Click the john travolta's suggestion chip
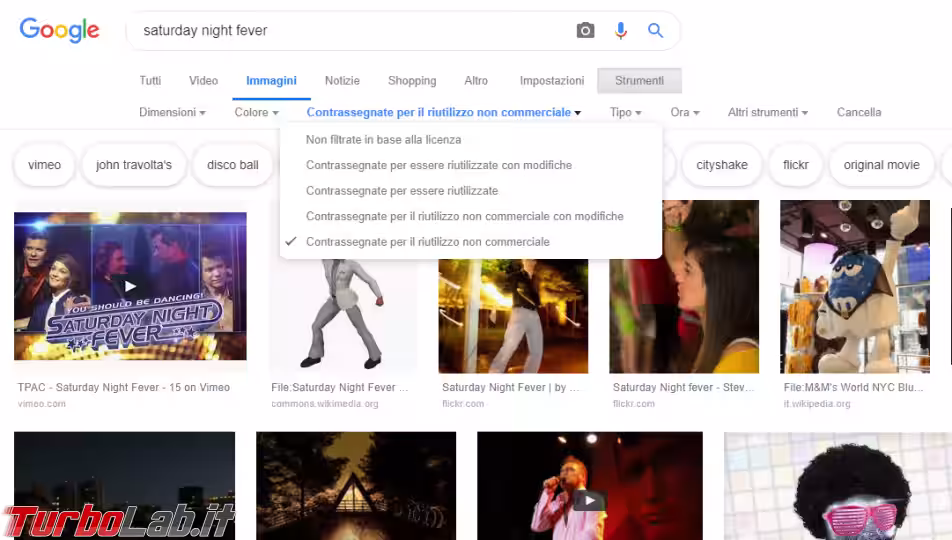This screenshot has width=952, height=540. pyautogui.click(x=134, y=165)
